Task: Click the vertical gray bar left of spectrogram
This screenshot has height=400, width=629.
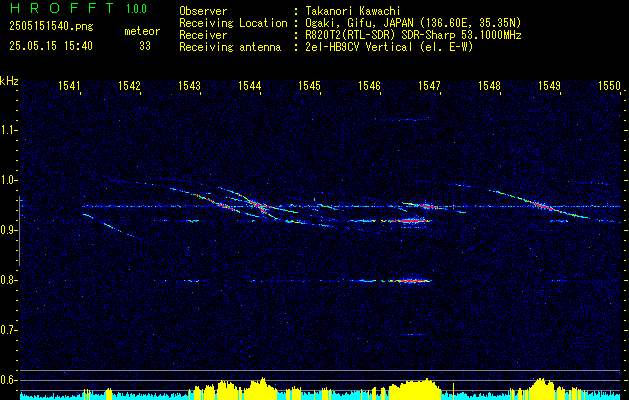Action: [19, 230]
